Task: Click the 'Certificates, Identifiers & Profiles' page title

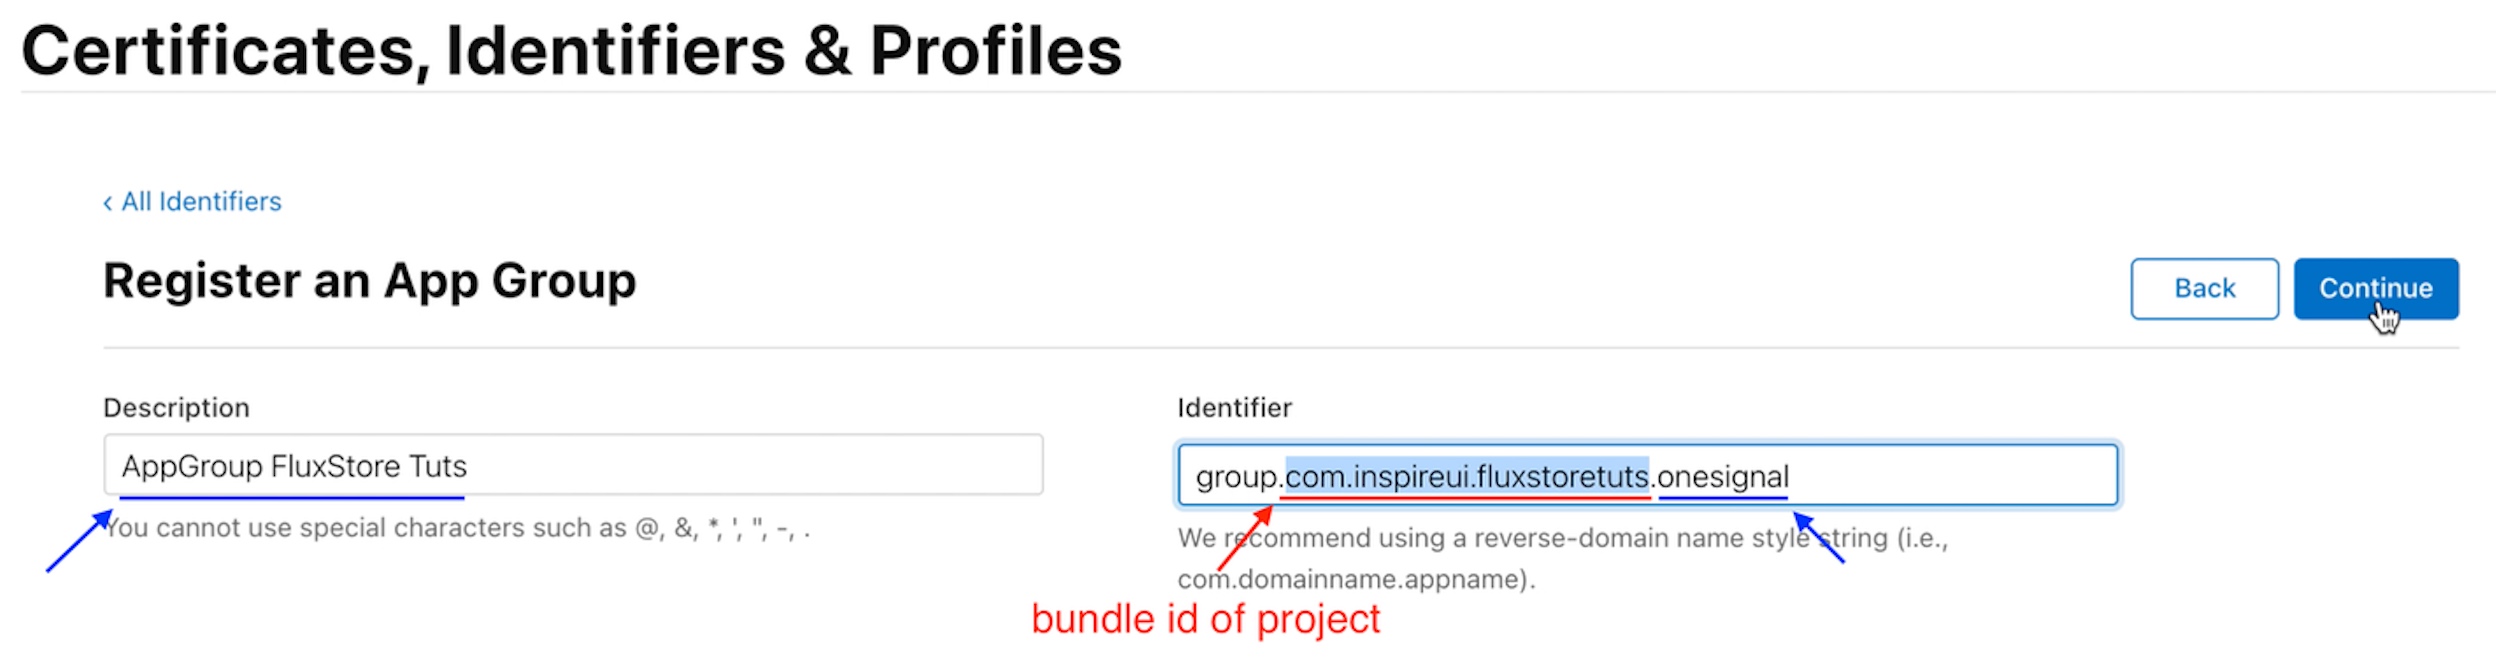Action: 571,50
